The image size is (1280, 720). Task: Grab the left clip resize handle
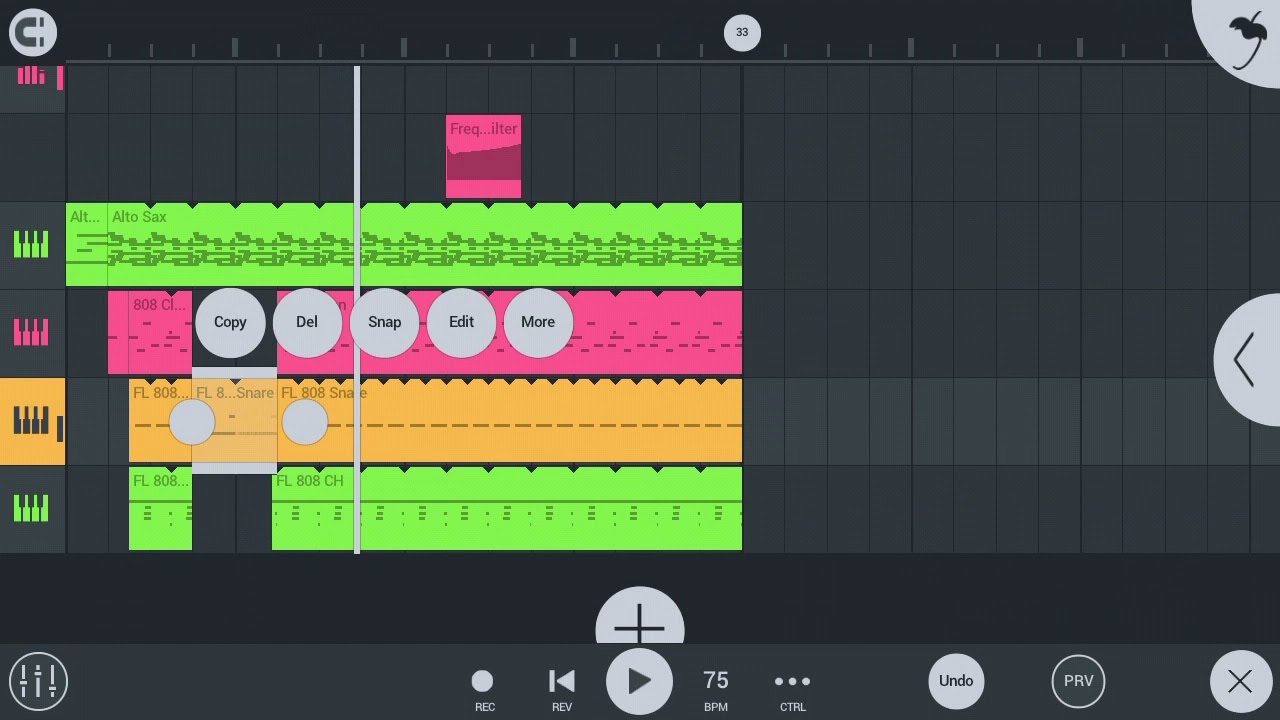pyautogui.click(x=192, y=423)
